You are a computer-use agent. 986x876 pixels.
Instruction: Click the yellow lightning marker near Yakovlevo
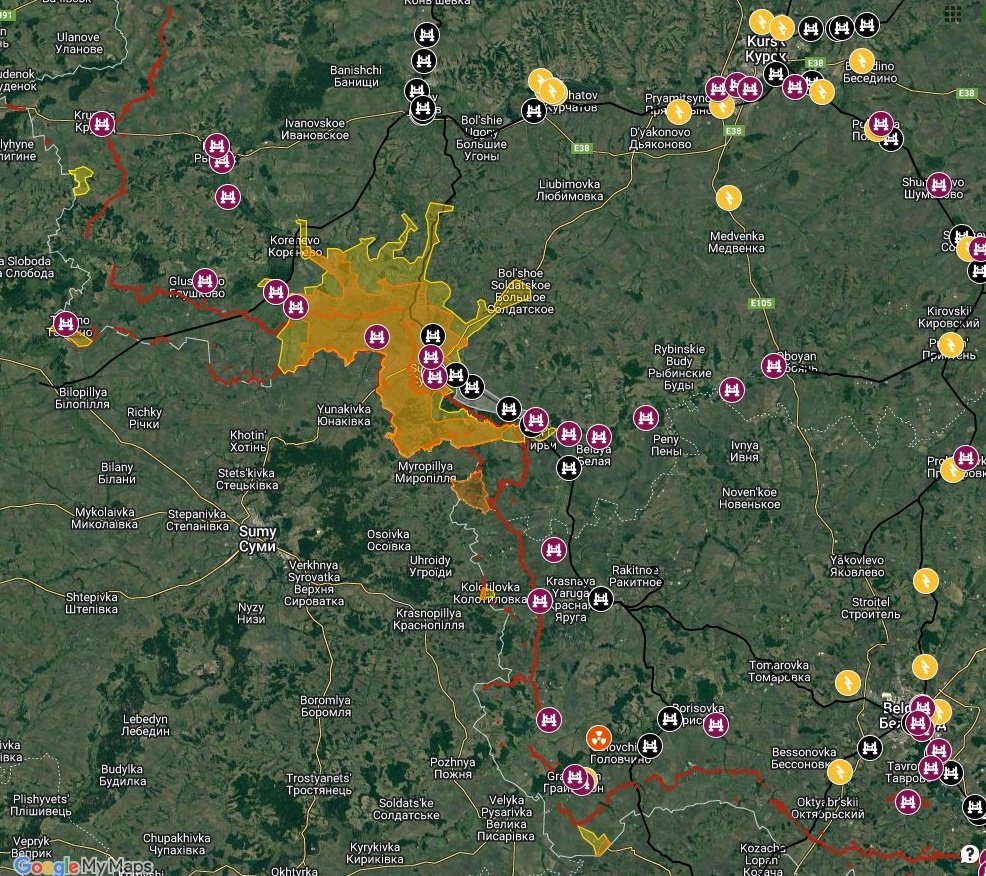coord(926,581)
